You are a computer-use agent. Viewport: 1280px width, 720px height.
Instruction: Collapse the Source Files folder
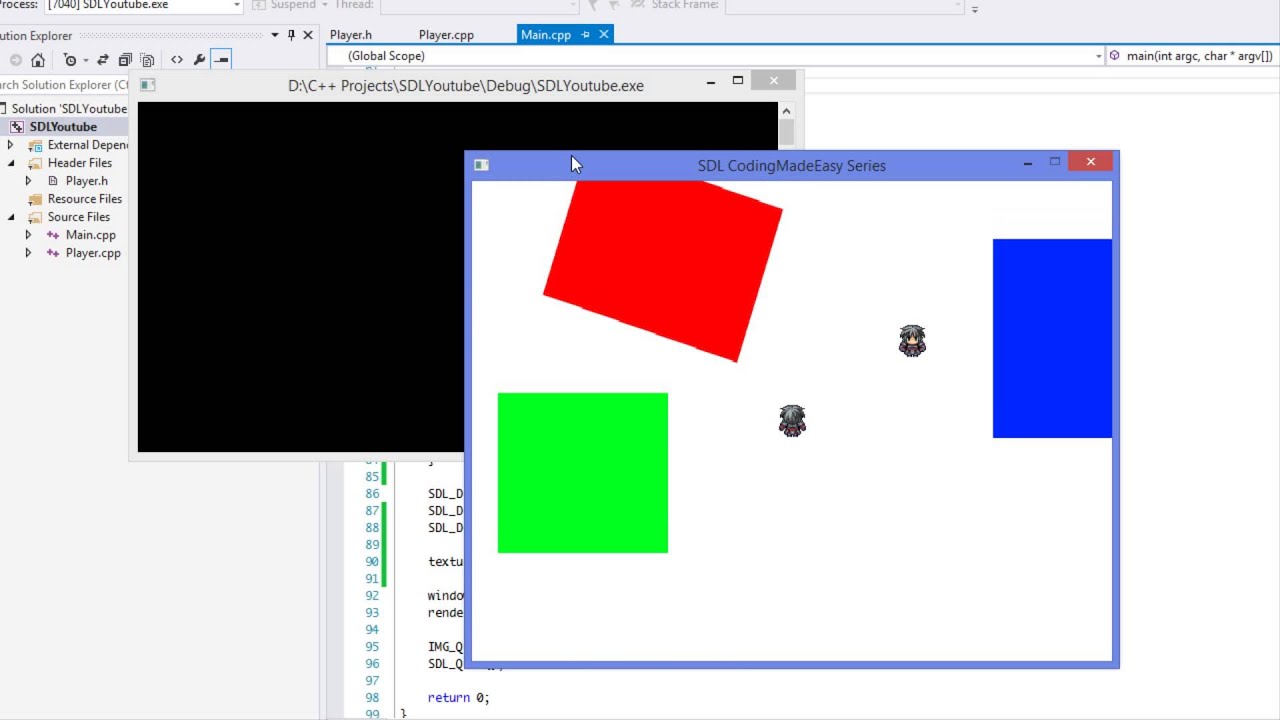(10, 217)
